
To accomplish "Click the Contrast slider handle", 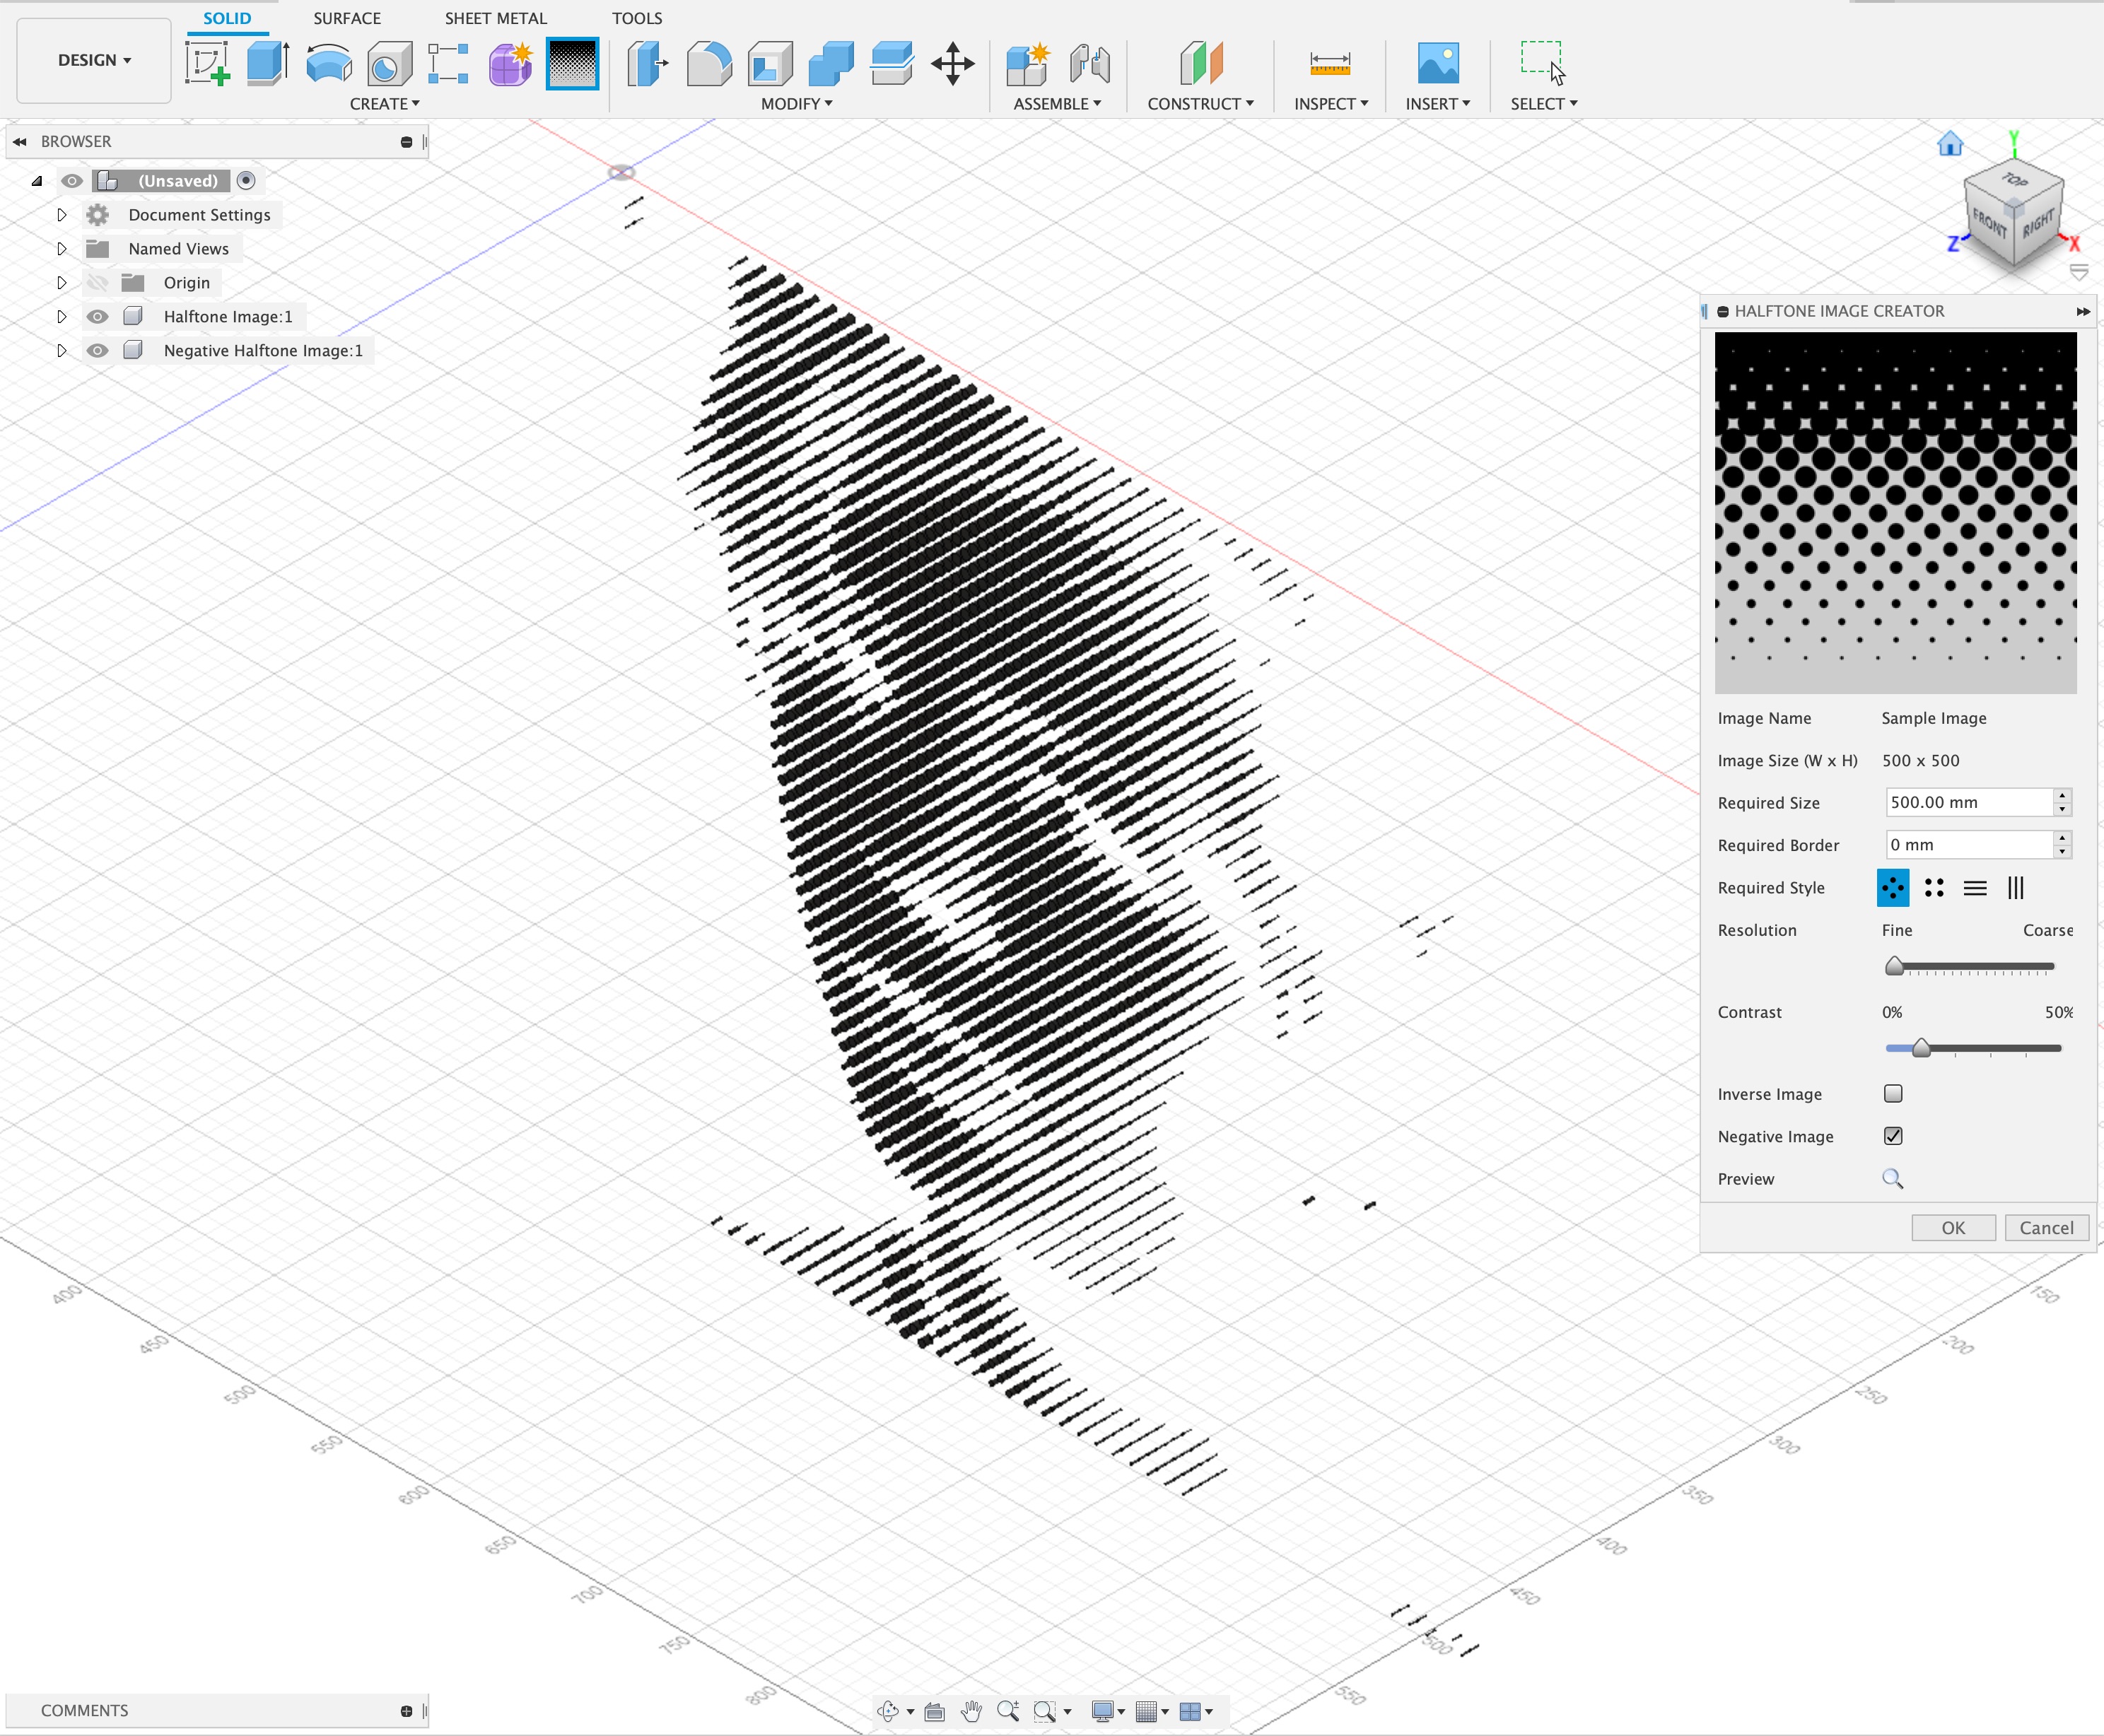I will pyautogui.click(x=1921, y=1047).
